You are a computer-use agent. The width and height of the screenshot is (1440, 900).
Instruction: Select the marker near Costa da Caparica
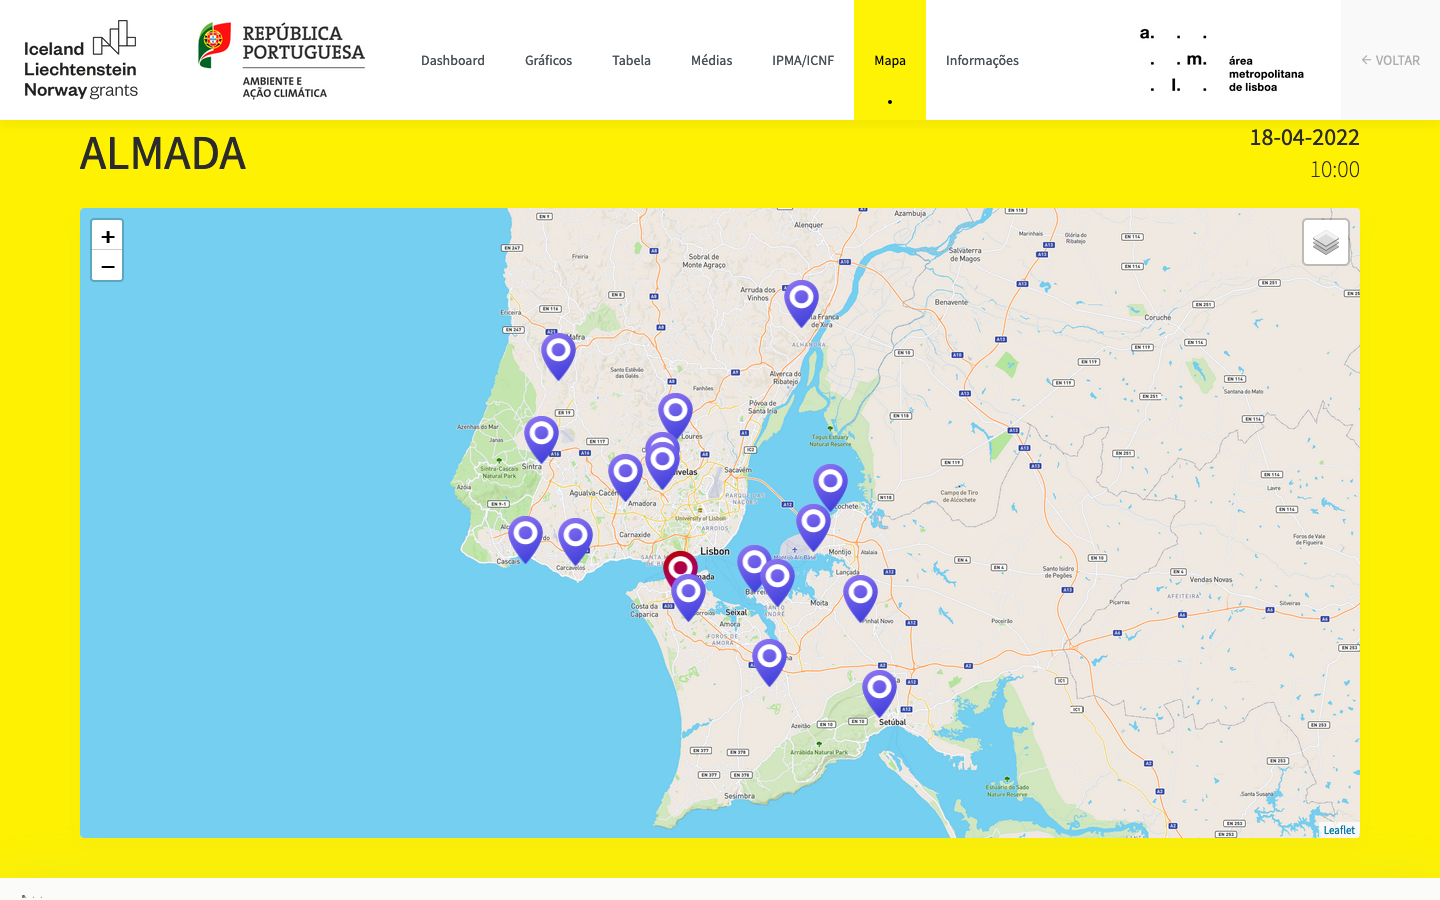point(688,598)
